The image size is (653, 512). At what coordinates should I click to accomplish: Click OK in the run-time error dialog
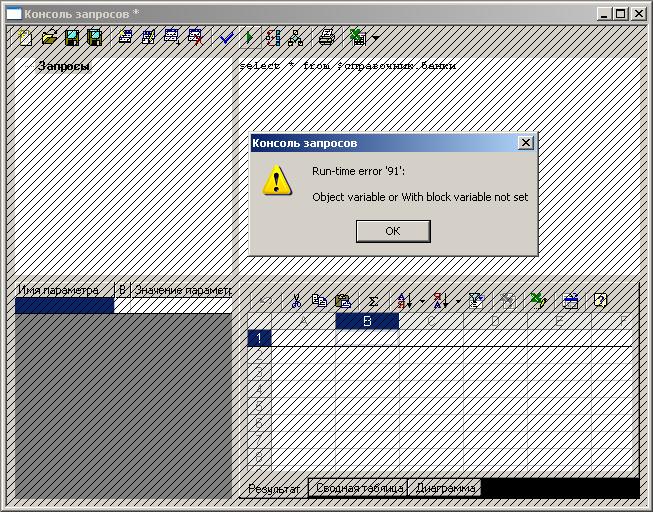coord(393,231)
